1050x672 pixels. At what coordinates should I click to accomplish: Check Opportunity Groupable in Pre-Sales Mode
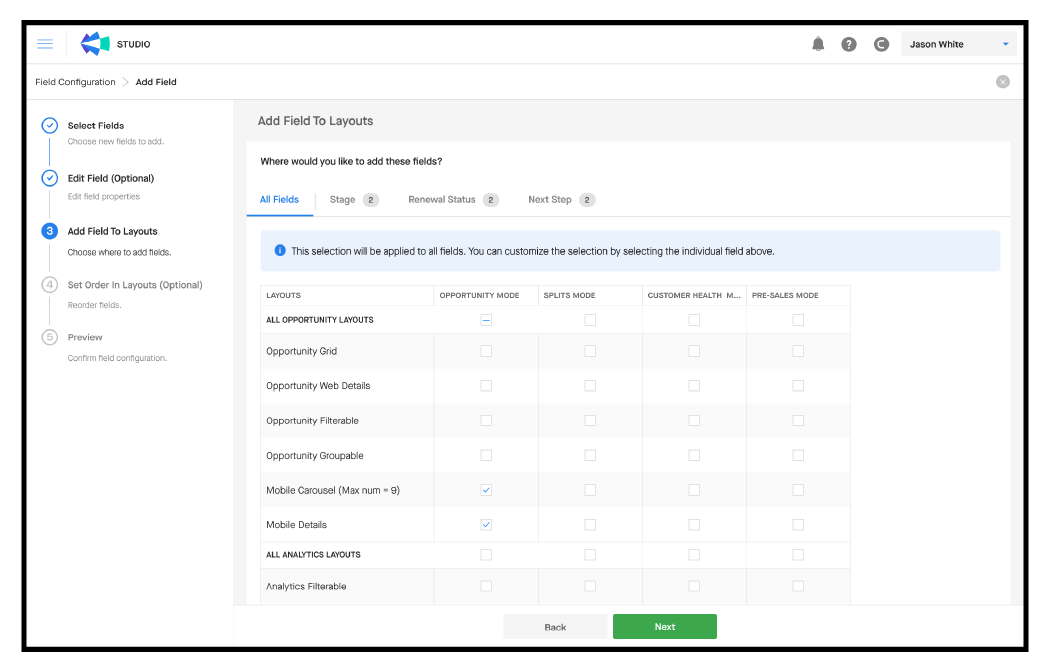pos(798,455)
